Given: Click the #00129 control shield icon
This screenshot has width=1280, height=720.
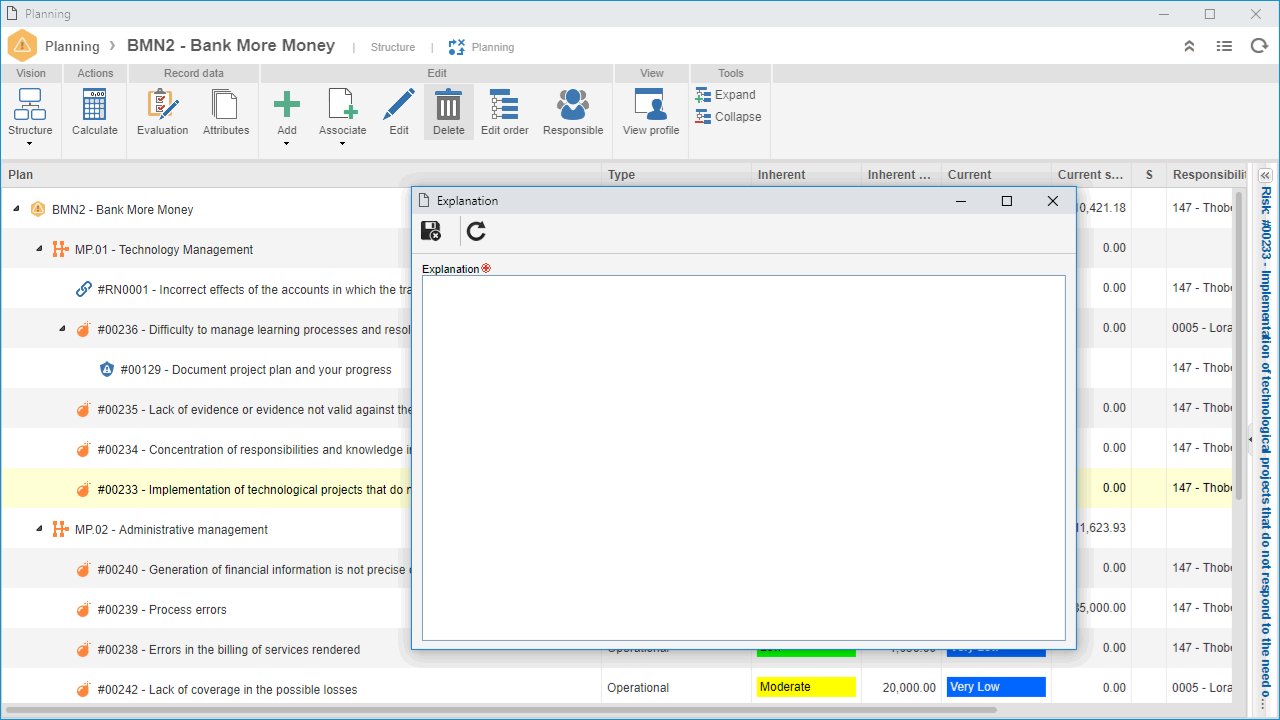Looking at the screenshot, I should (107, 369).
